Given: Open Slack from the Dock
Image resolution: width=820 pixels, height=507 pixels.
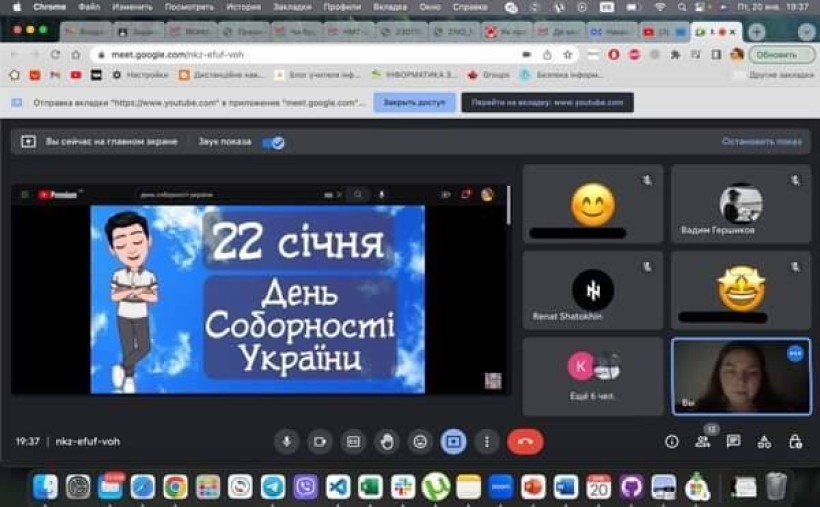Looking at the screenshot, I should 403,487.
